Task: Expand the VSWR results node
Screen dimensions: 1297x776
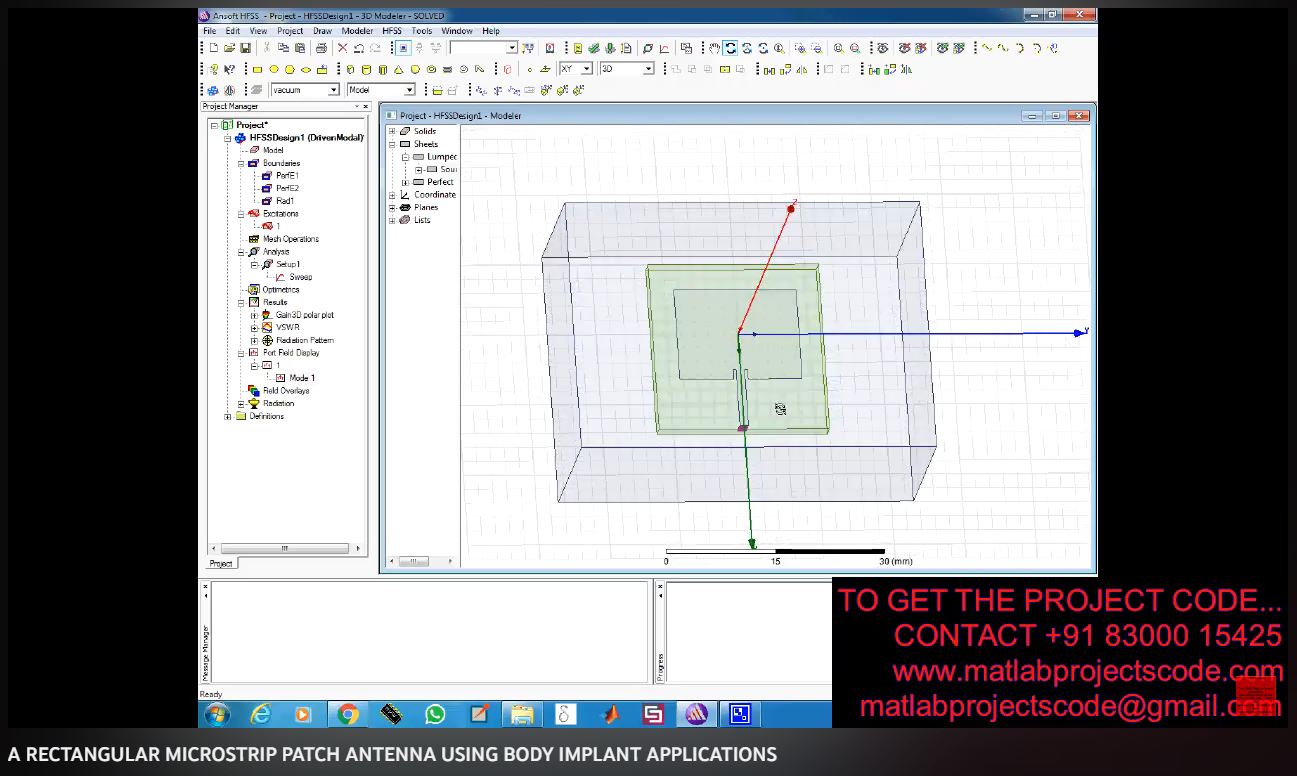Action: (254, 327)
